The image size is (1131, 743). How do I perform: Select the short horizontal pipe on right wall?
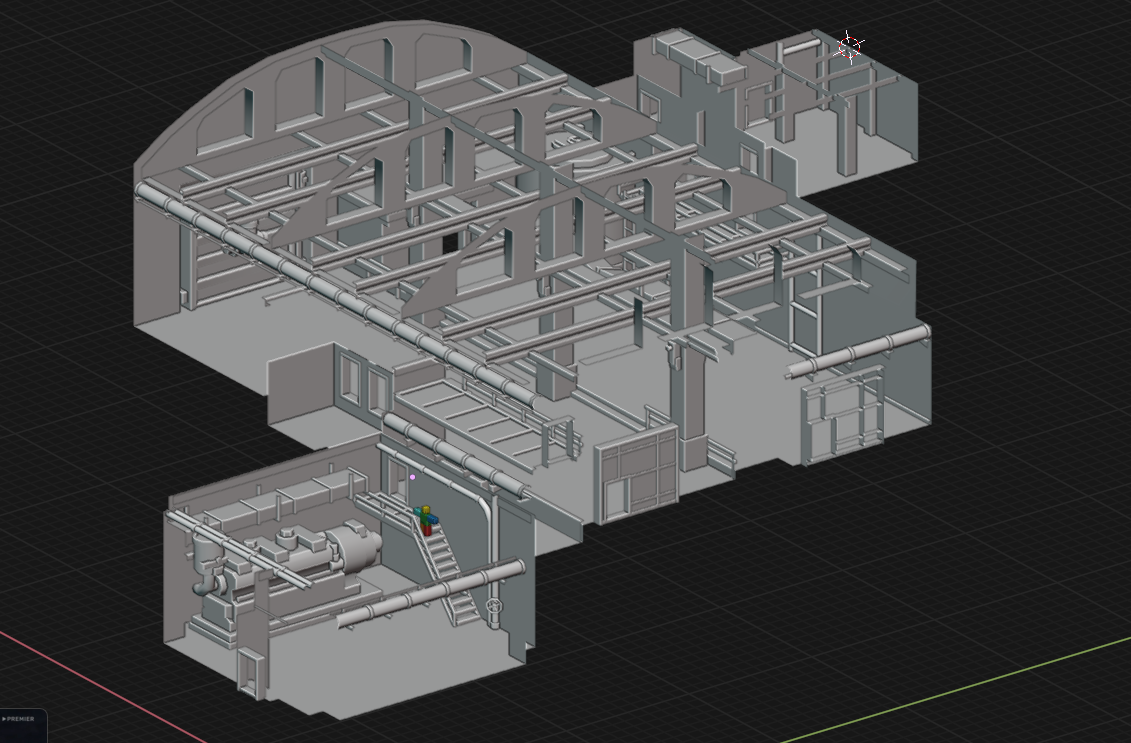click(x=858, y=352)
